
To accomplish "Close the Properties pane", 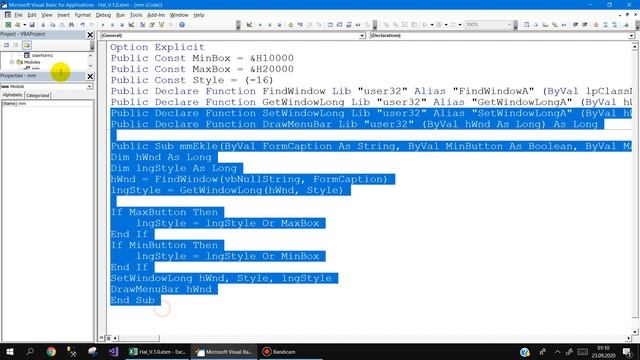I will coord(90,76).
